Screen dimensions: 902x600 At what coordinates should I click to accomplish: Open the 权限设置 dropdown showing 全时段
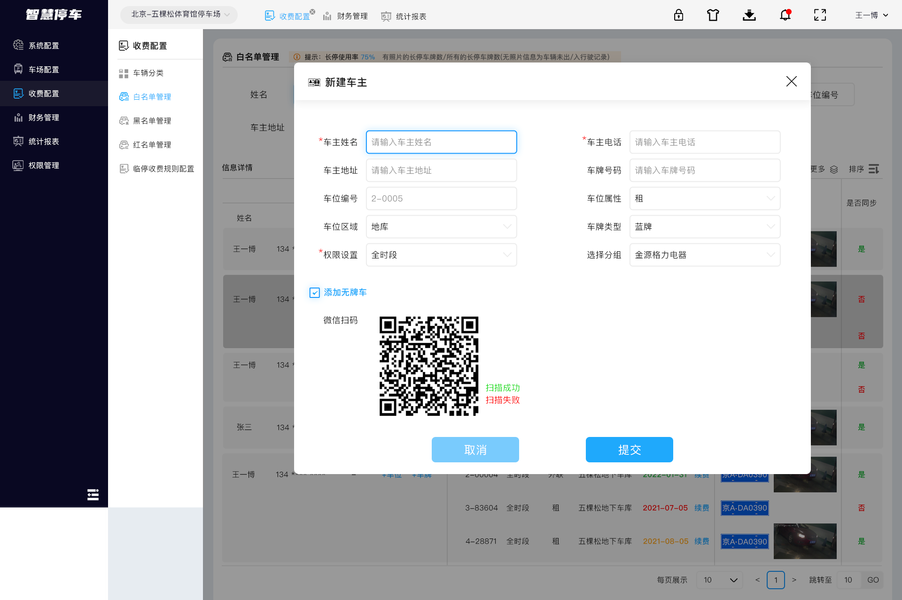coord(441,255)
